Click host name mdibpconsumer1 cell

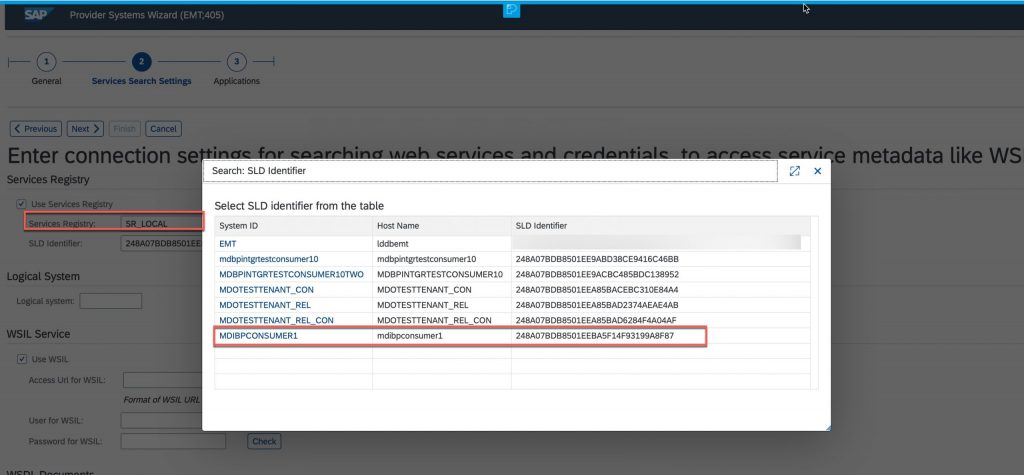(x=409, y=336)
